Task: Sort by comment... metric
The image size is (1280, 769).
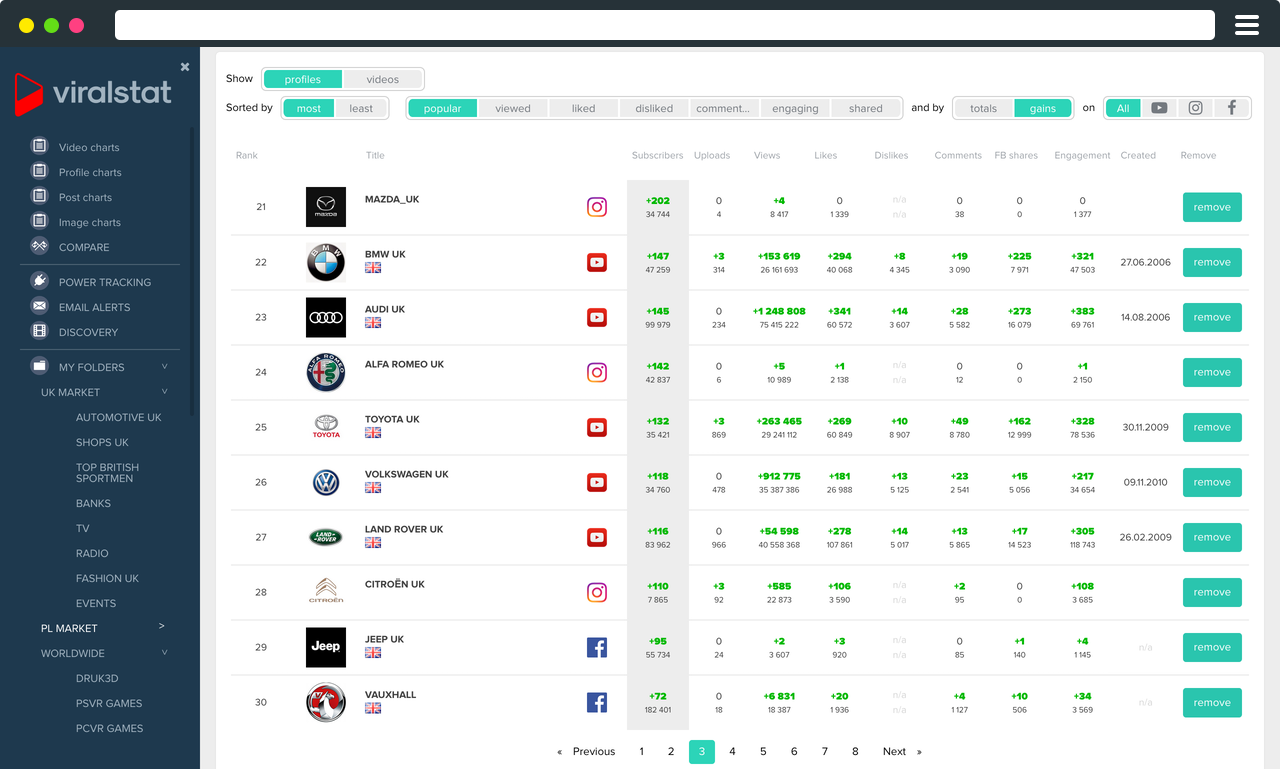Action: click(724, 108)
